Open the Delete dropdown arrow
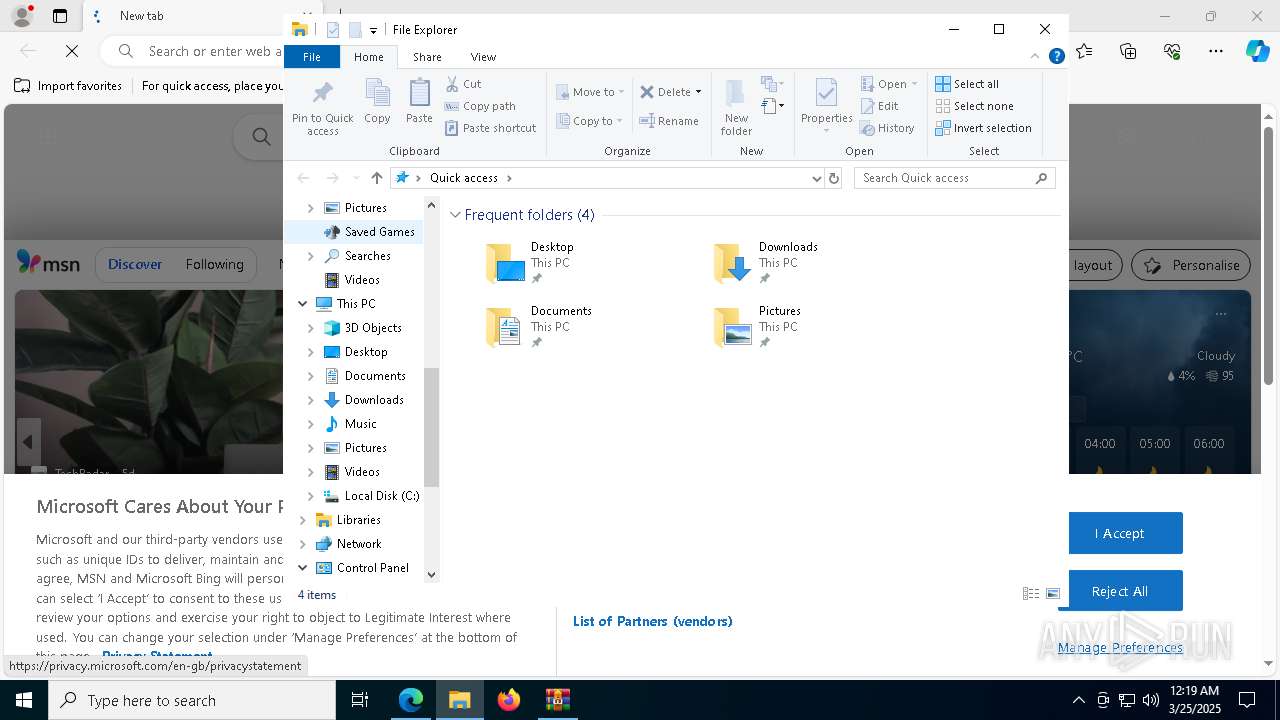Screen dimensions: 1280x720 coord(698,92)
